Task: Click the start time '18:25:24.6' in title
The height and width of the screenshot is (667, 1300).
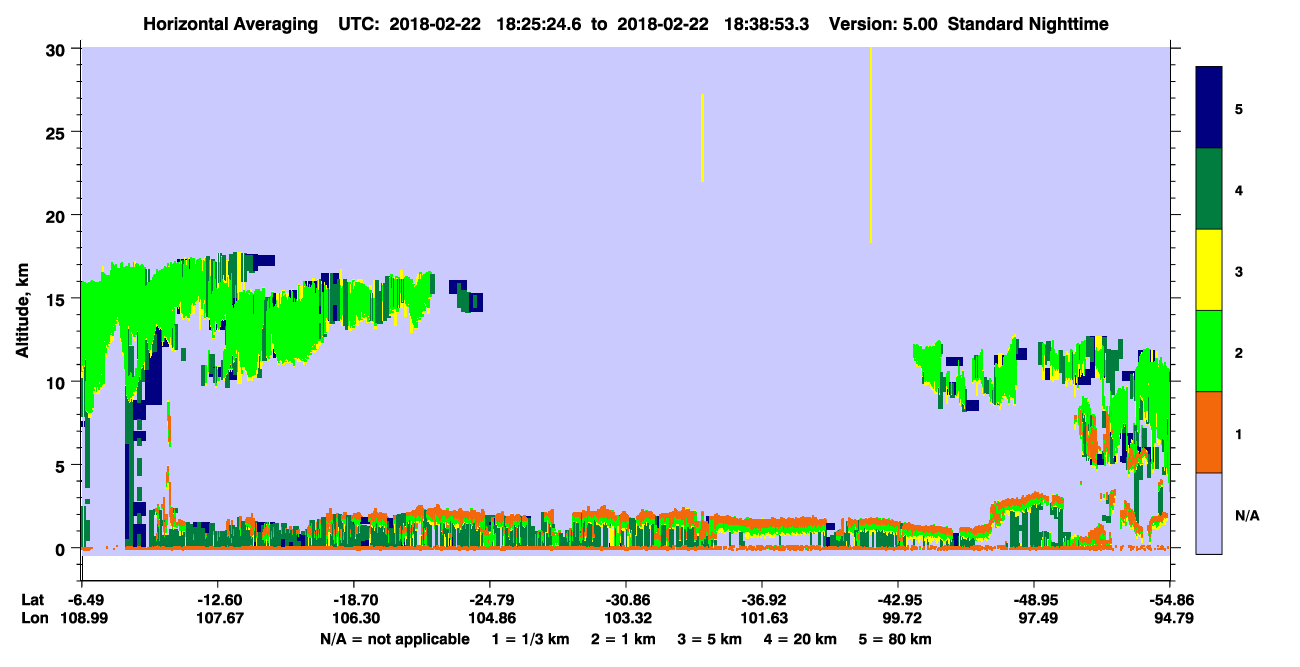Action: [540, 24]
